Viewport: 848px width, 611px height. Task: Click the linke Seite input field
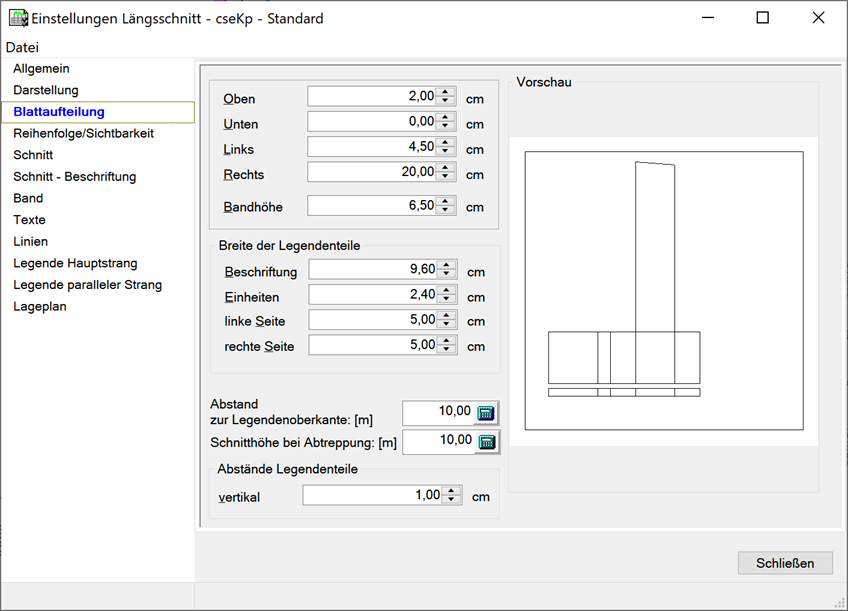(373, 320)
